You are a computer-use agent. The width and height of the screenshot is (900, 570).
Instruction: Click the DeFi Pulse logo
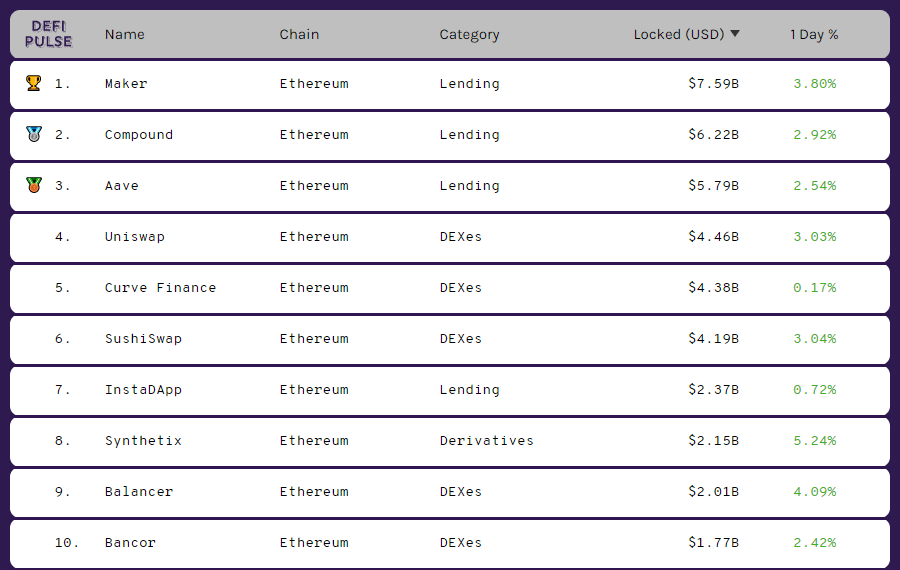click(48, 34)
